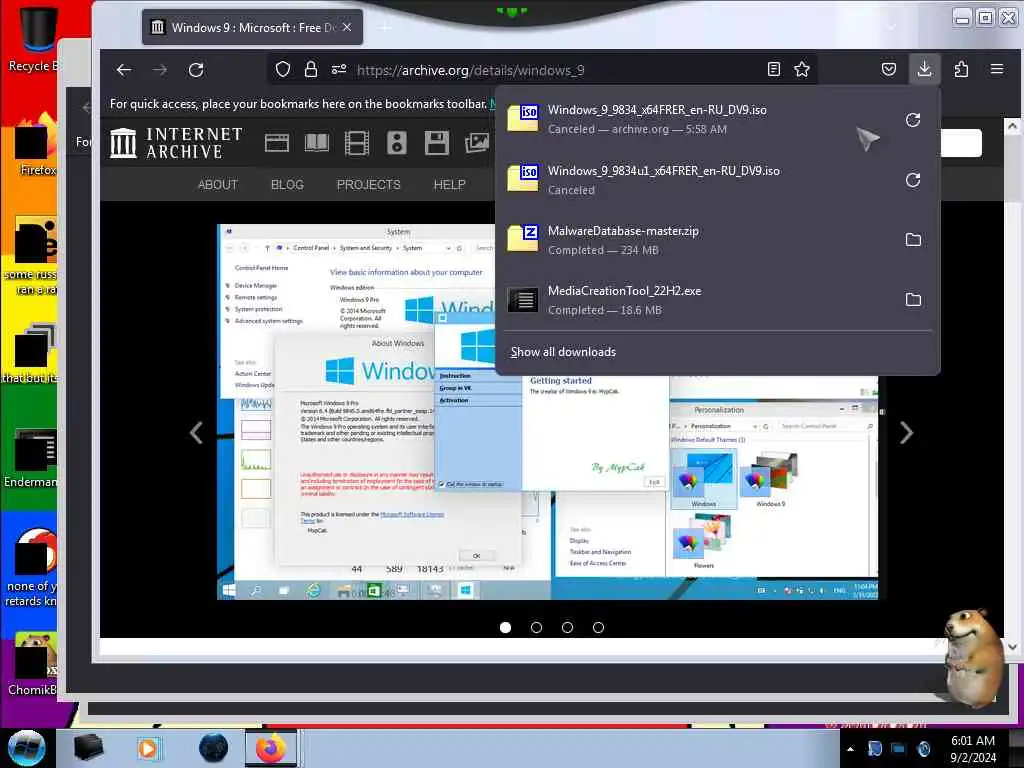Close the Windows 9 browser tab
The image size is (1024, 768).
point(347,27)
